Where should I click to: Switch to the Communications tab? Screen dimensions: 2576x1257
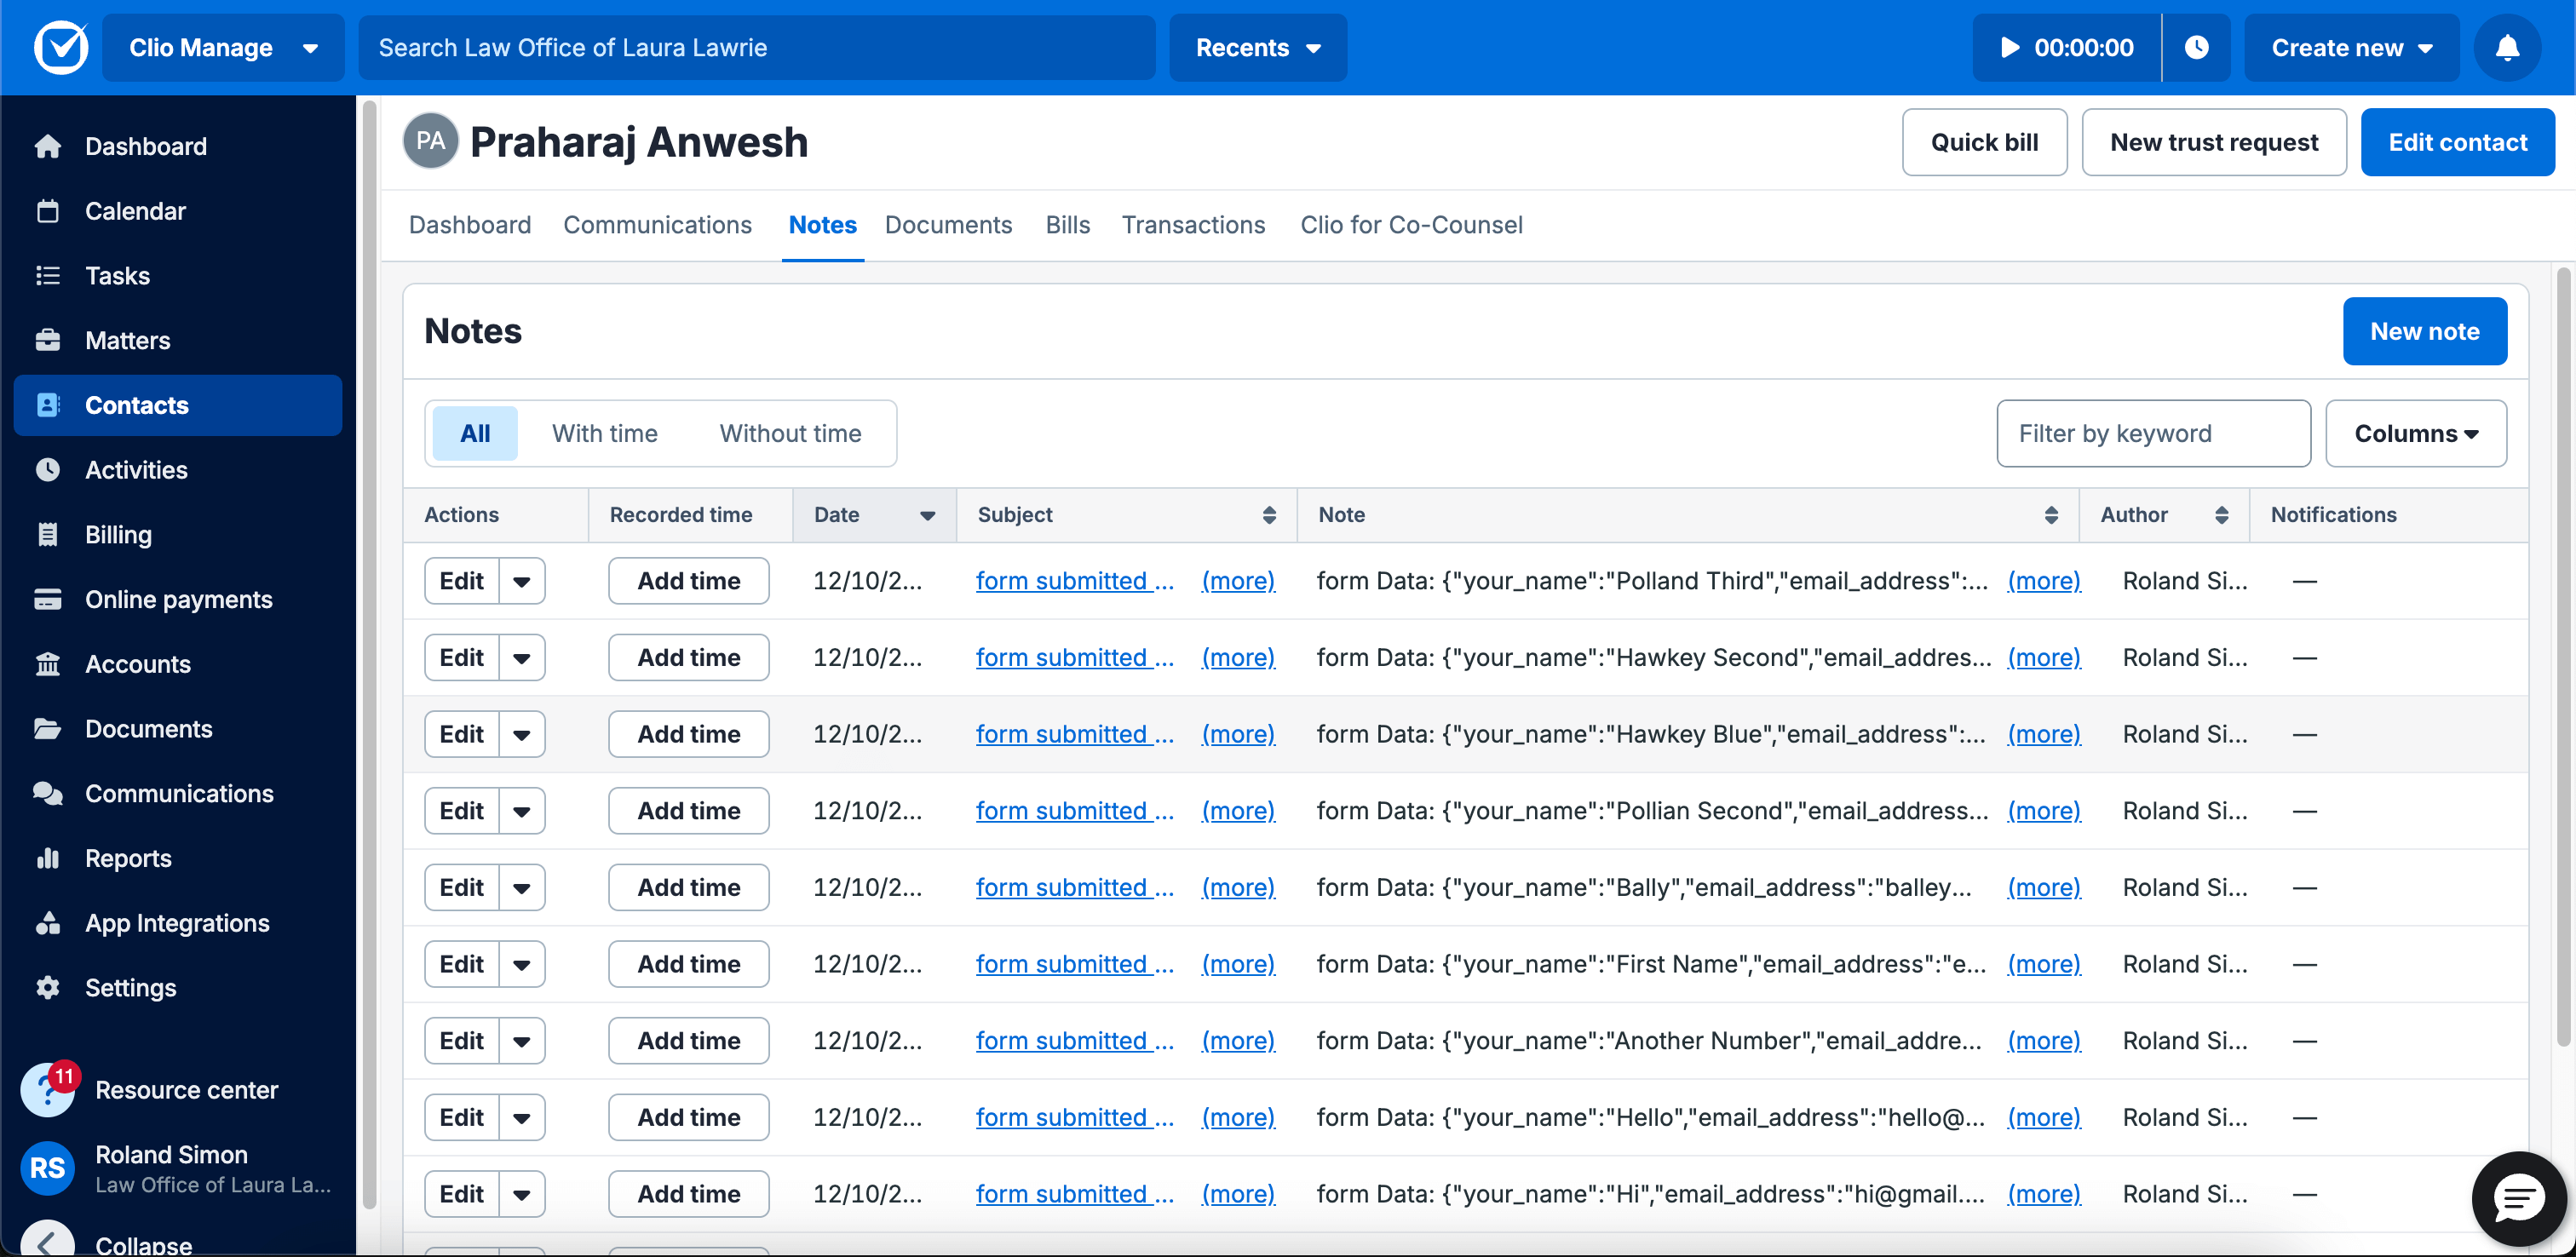tap(657, 225)
